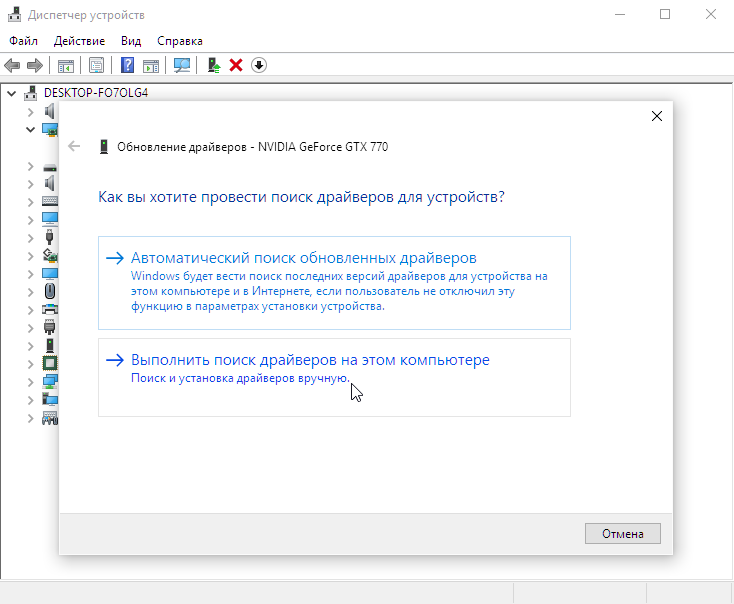Expand the USB plug category chevron

click(30, 238)
